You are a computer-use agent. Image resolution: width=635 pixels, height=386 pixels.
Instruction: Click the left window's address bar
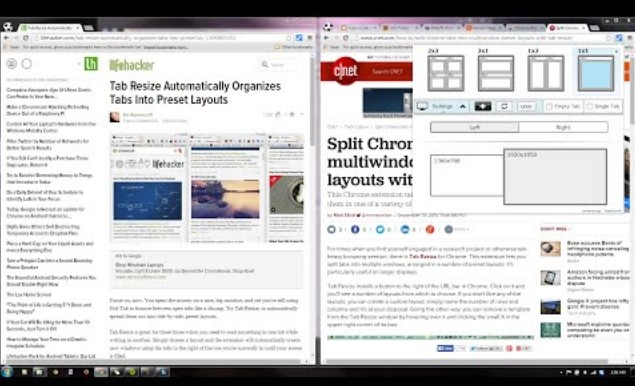coord(162,38)
